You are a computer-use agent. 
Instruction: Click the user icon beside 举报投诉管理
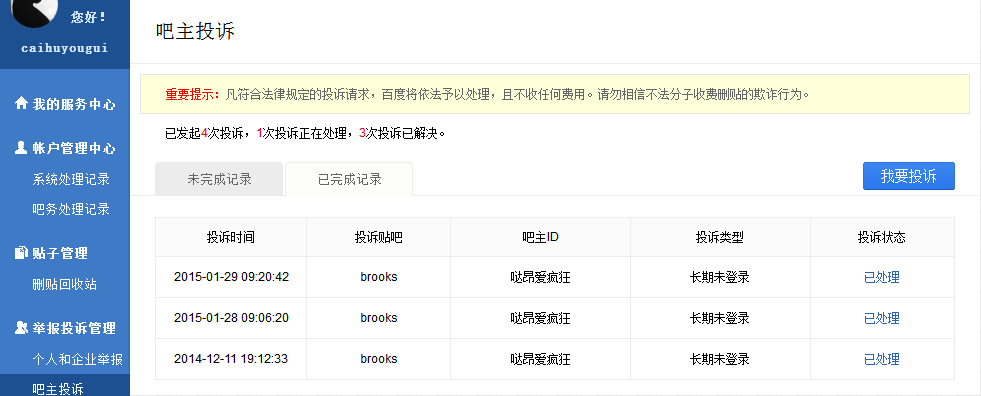tap(21, 327)
